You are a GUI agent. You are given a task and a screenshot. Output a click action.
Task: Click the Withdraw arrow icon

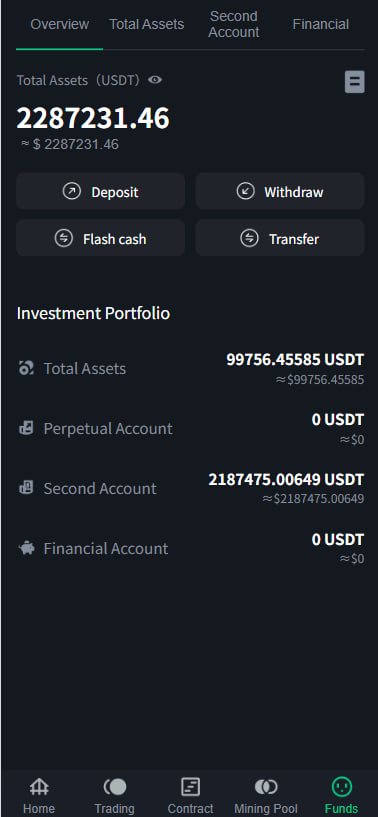(x=246, y=191)
